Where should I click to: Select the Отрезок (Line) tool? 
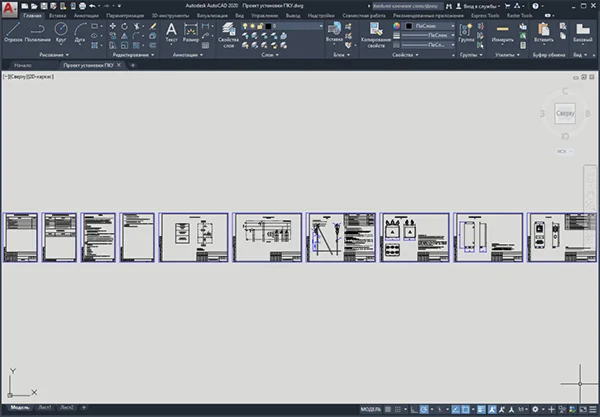pyautogui.click(x=13, y=31)
